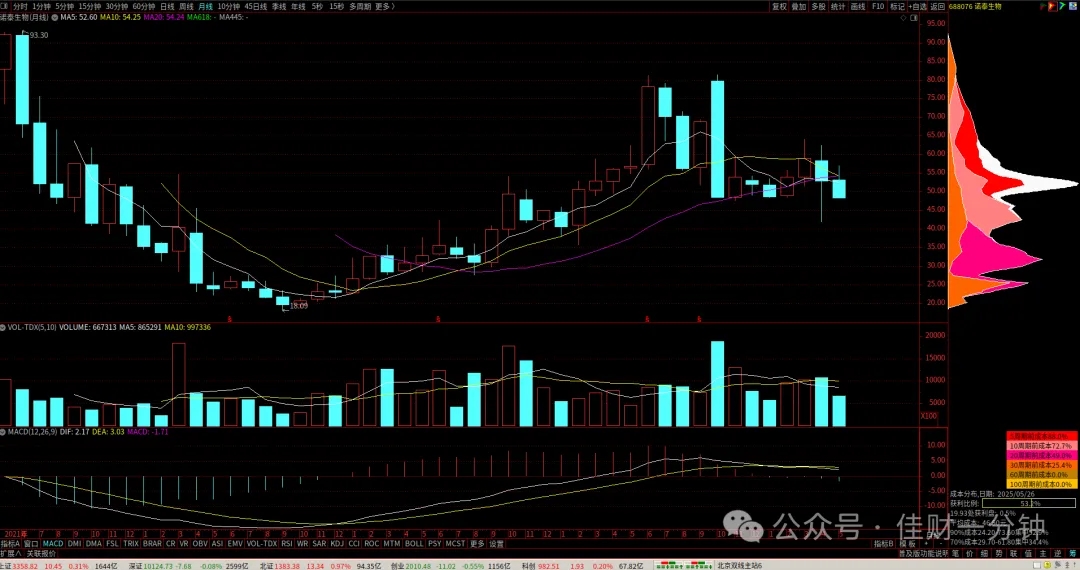The height and width of the screenshot is (570, 1080).
Task: Click the panel layout icon above price axis
Action: click(914, 18)
